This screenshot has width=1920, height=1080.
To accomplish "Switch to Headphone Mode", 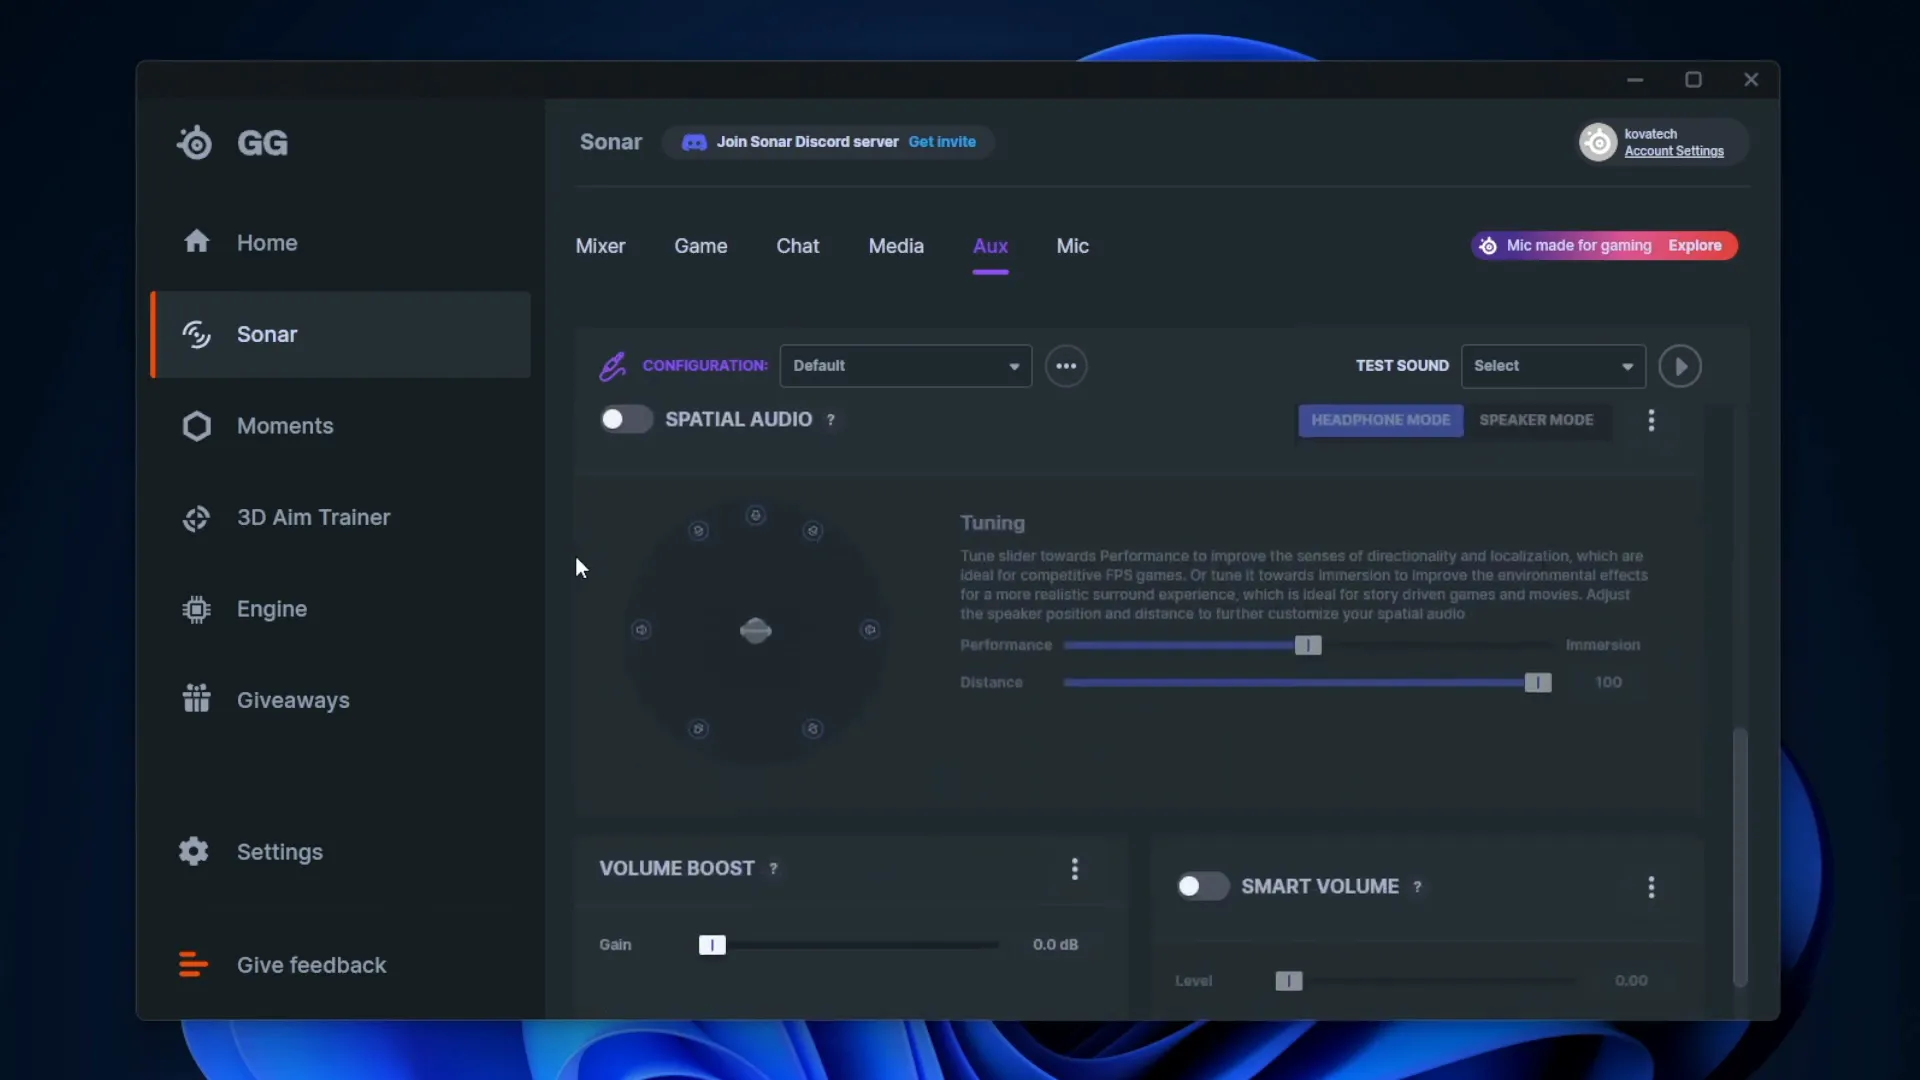I will click(x=1380, y=420).
